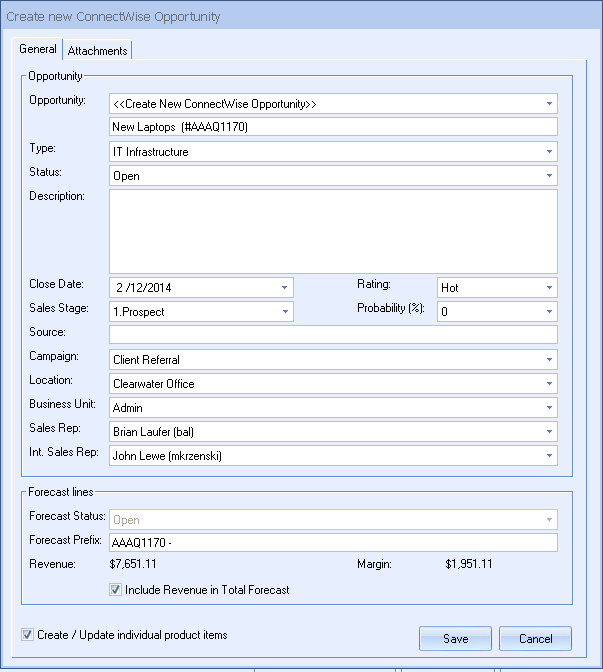
Task: Click the Forecast lines group label
Action: click(x=60, y=492)
